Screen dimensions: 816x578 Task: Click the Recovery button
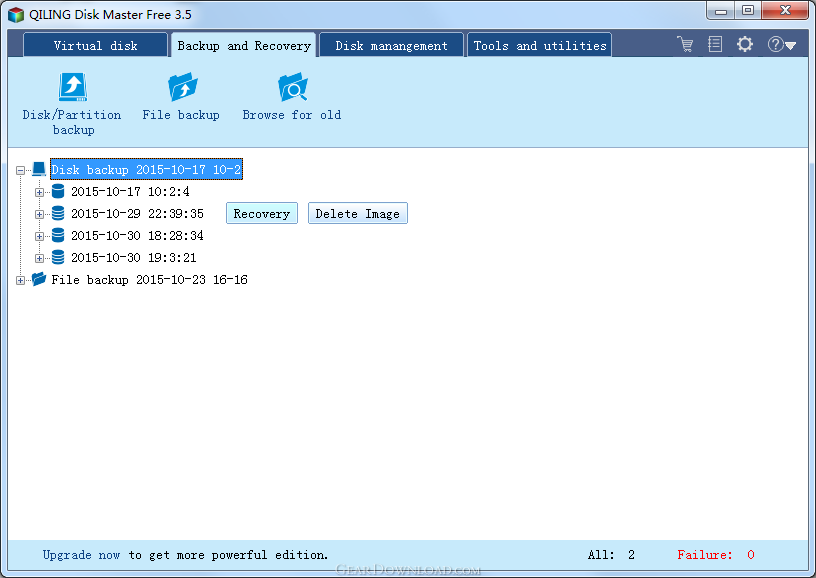point(262,213)
